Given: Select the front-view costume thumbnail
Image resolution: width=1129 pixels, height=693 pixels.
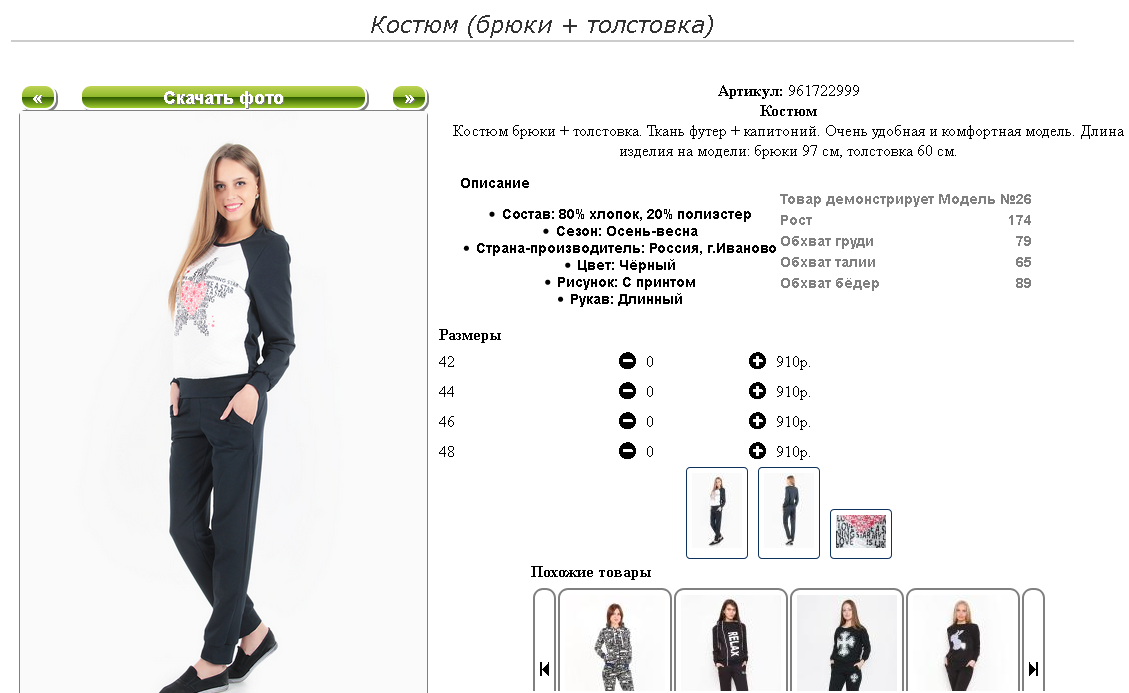Looking at the screenshot, I should point(716,513).
